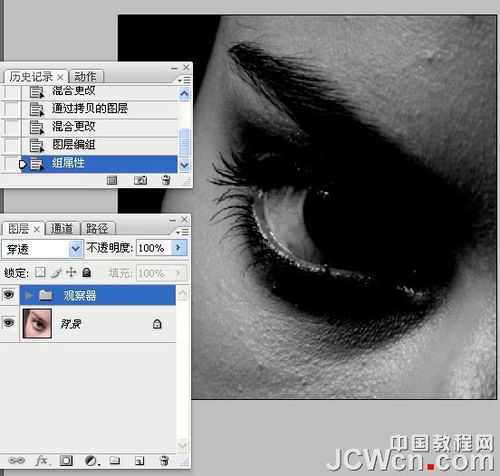Hide the 背景 layer
The height and width of the screenshot is (476, 500).
(9, 323)
